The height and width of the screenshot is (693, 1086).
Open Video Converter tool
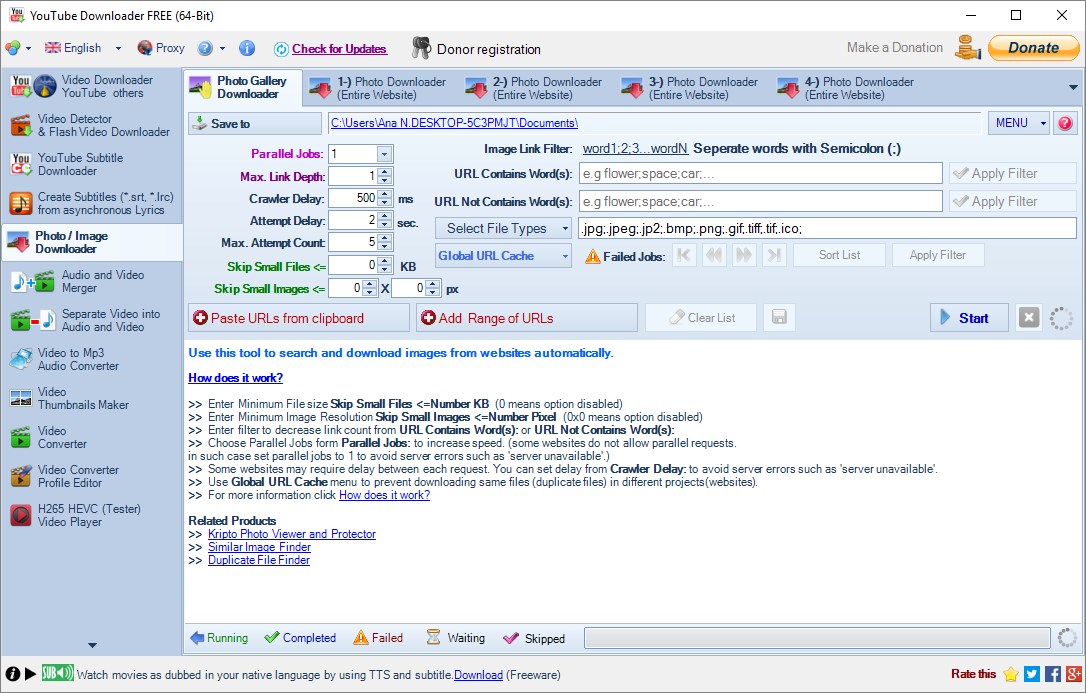(x=91, y=437)
